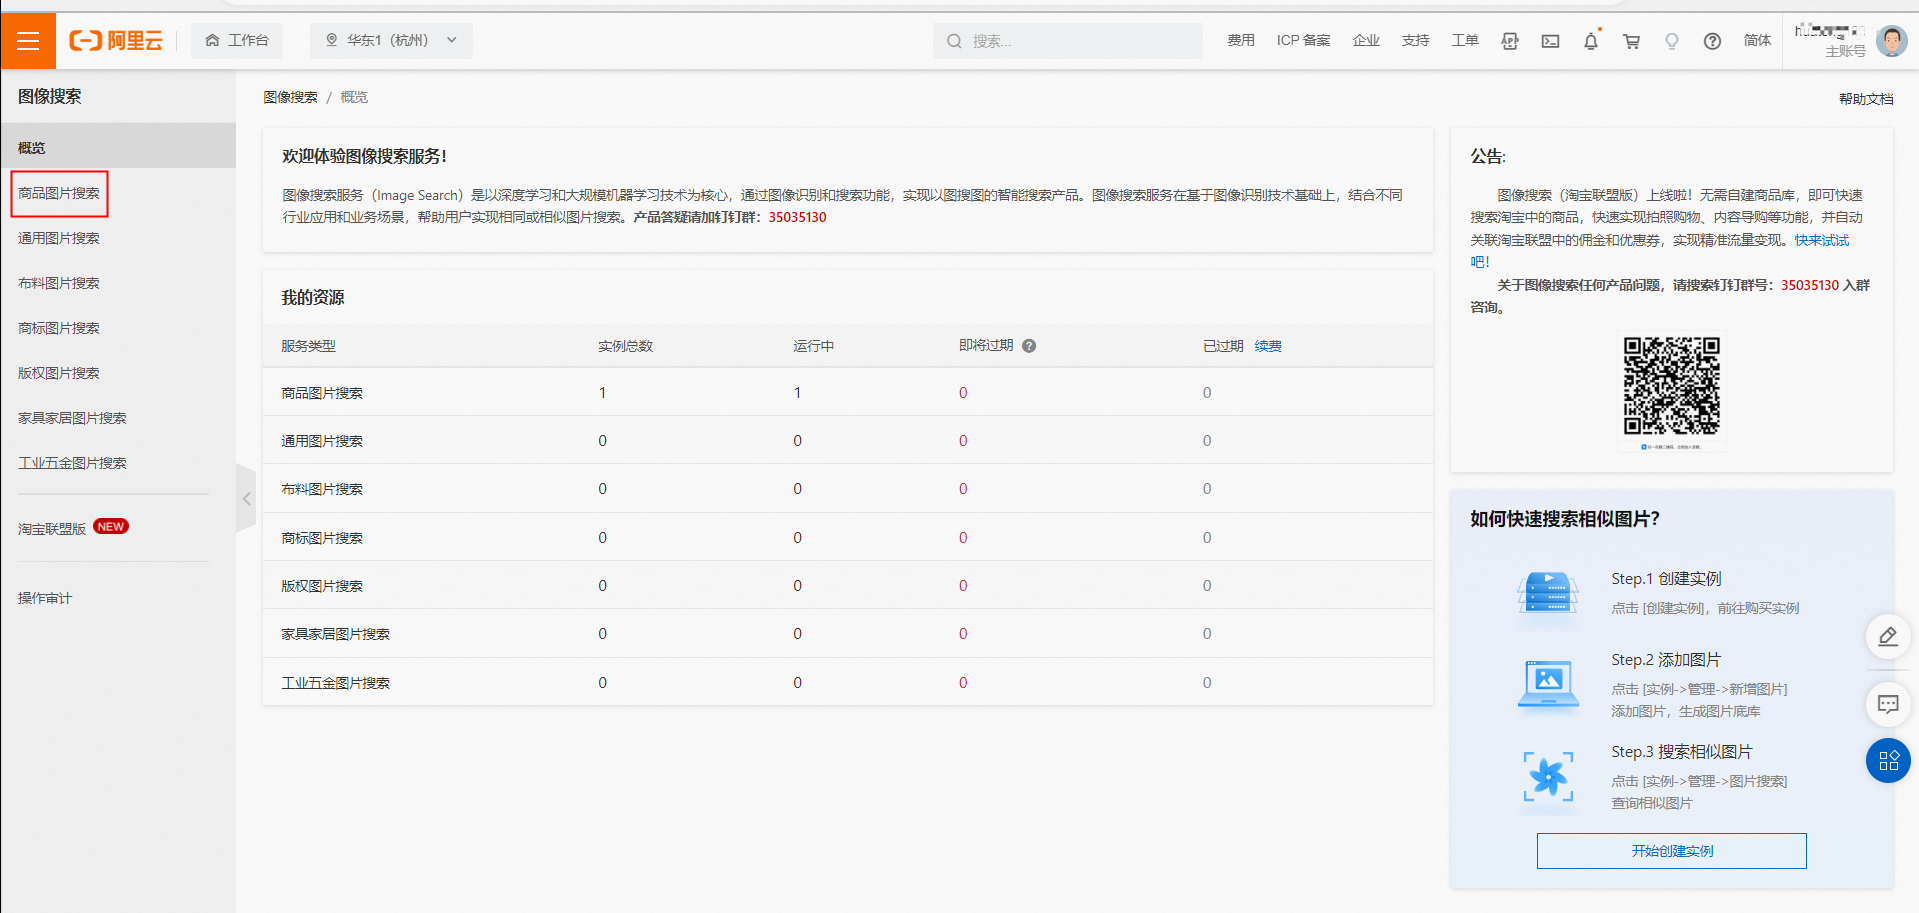Open 通用图片搜索 in the sidebar
Image resolution: width=1919 pixels, height=913 pixels.
[59, 238]
